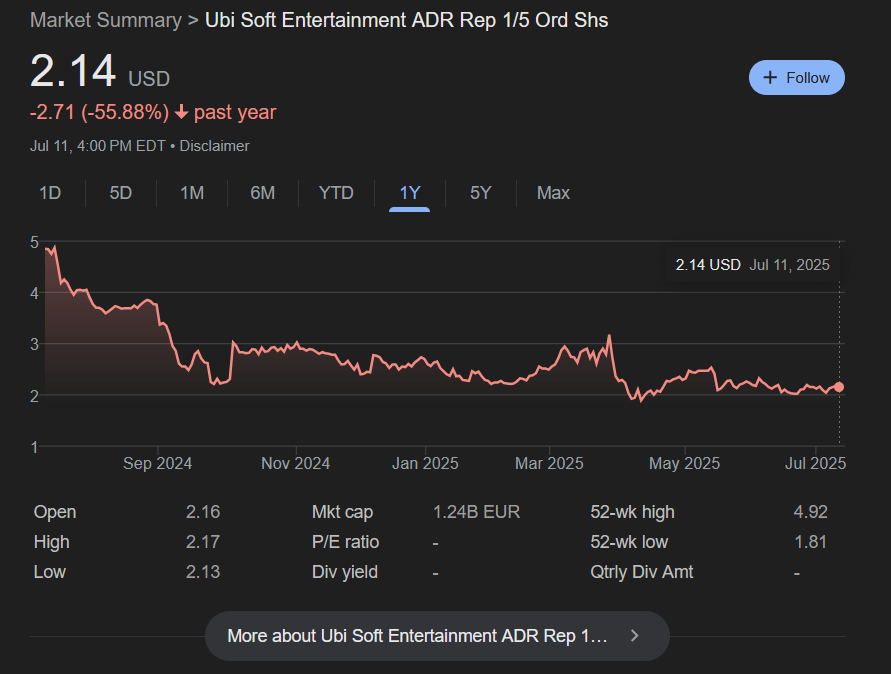
Task: Click the Jul 2025 axis label
Action: pos(815,464)
